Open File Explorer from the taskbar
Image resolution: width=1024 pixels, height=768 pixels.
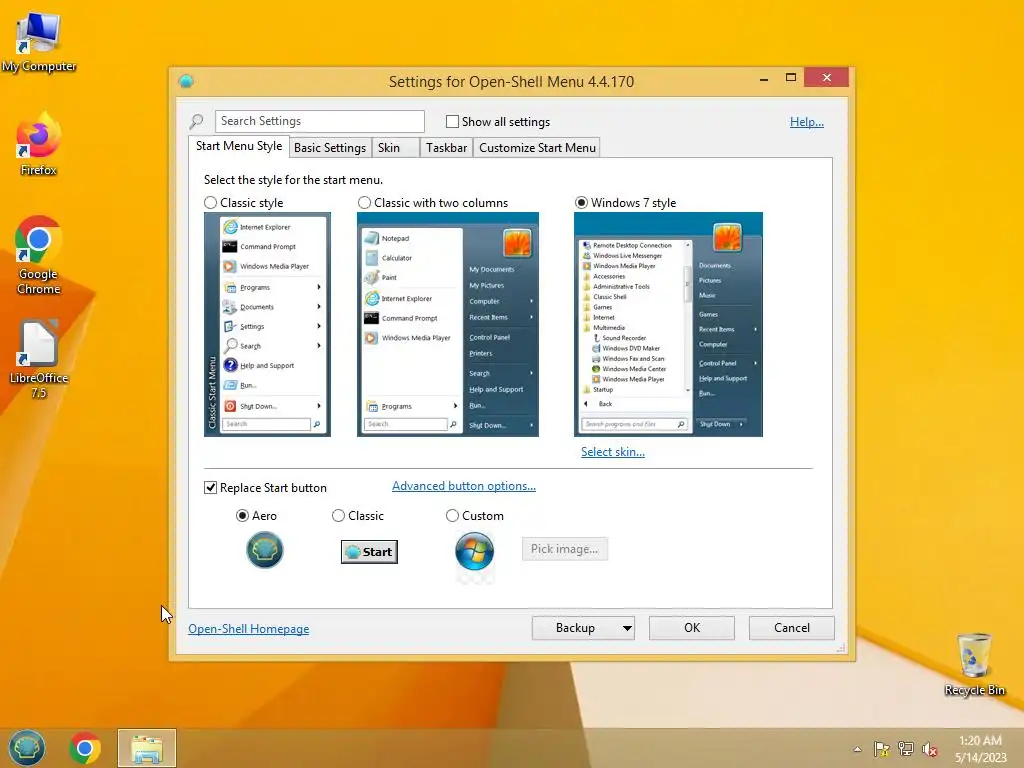(147, 748)
